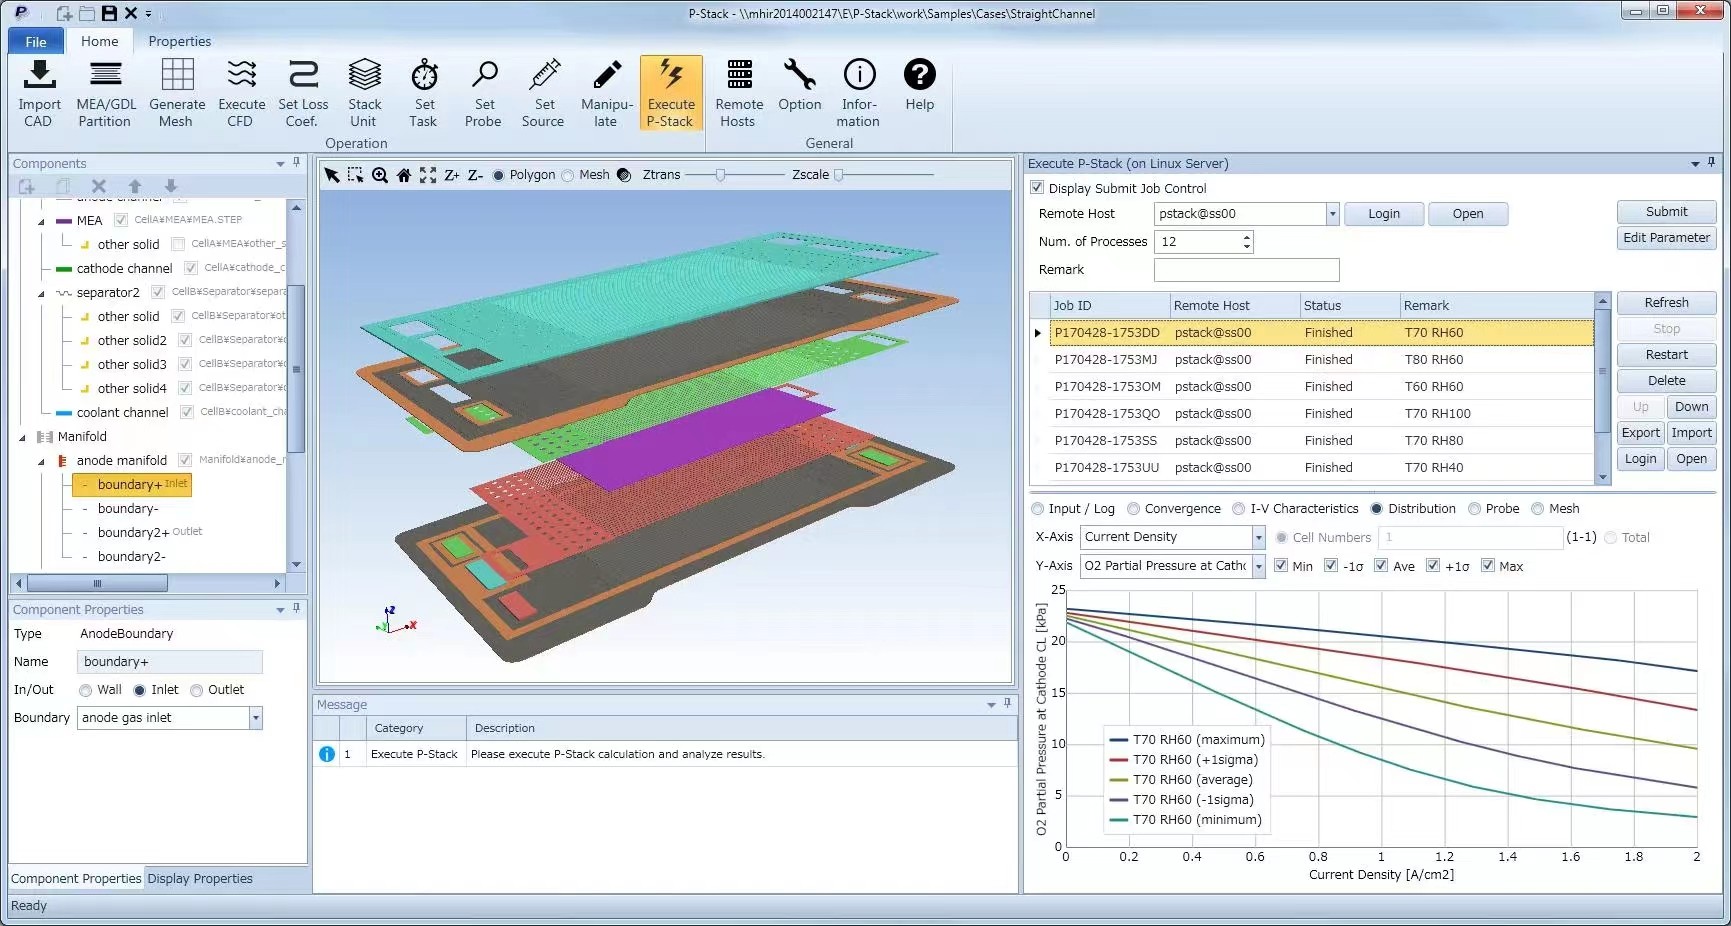Click the Refresh button
The image size is (1731, 926).
click(1666, 303)
